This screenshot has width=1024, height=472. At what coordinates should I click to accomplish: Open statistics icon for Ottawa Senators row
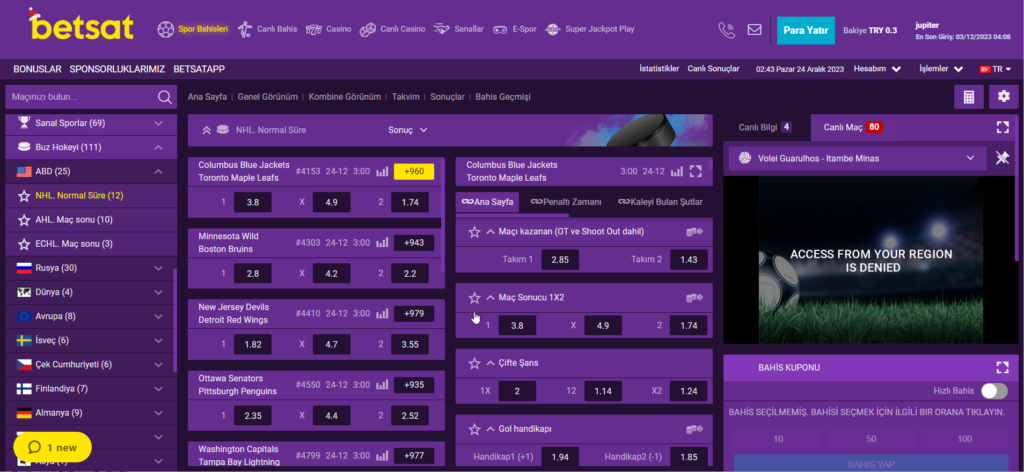382,385
